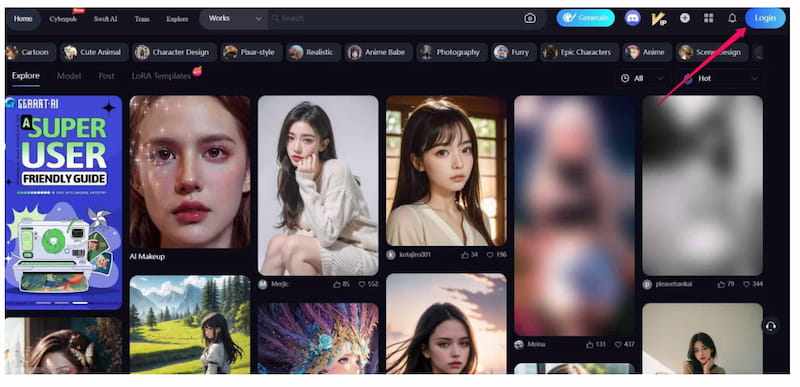Open the Hot sorting dropdown
This screenshot has width=800, height=387.
(719, 79)
